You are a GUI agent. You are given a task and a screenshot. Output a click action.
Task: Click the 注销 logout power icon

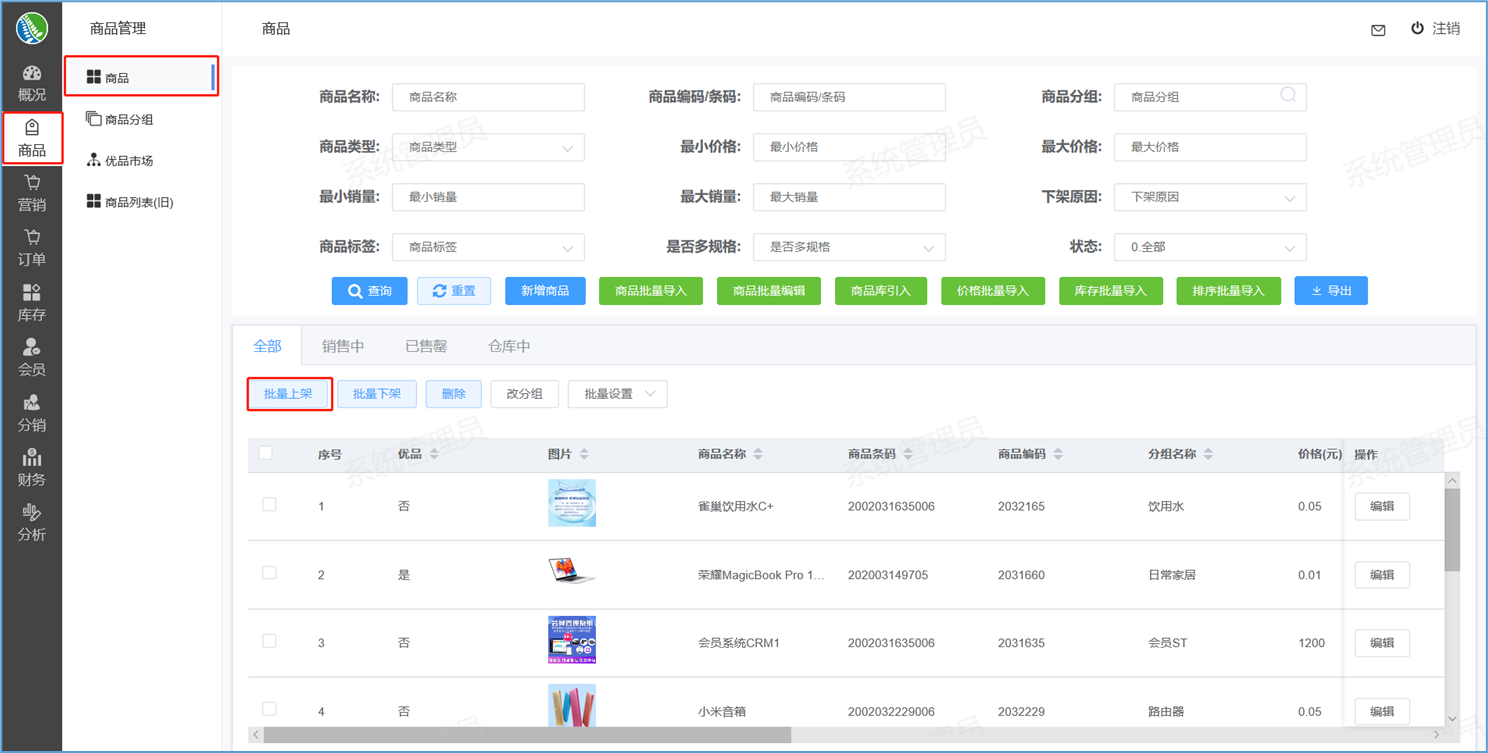(1417, 29)
